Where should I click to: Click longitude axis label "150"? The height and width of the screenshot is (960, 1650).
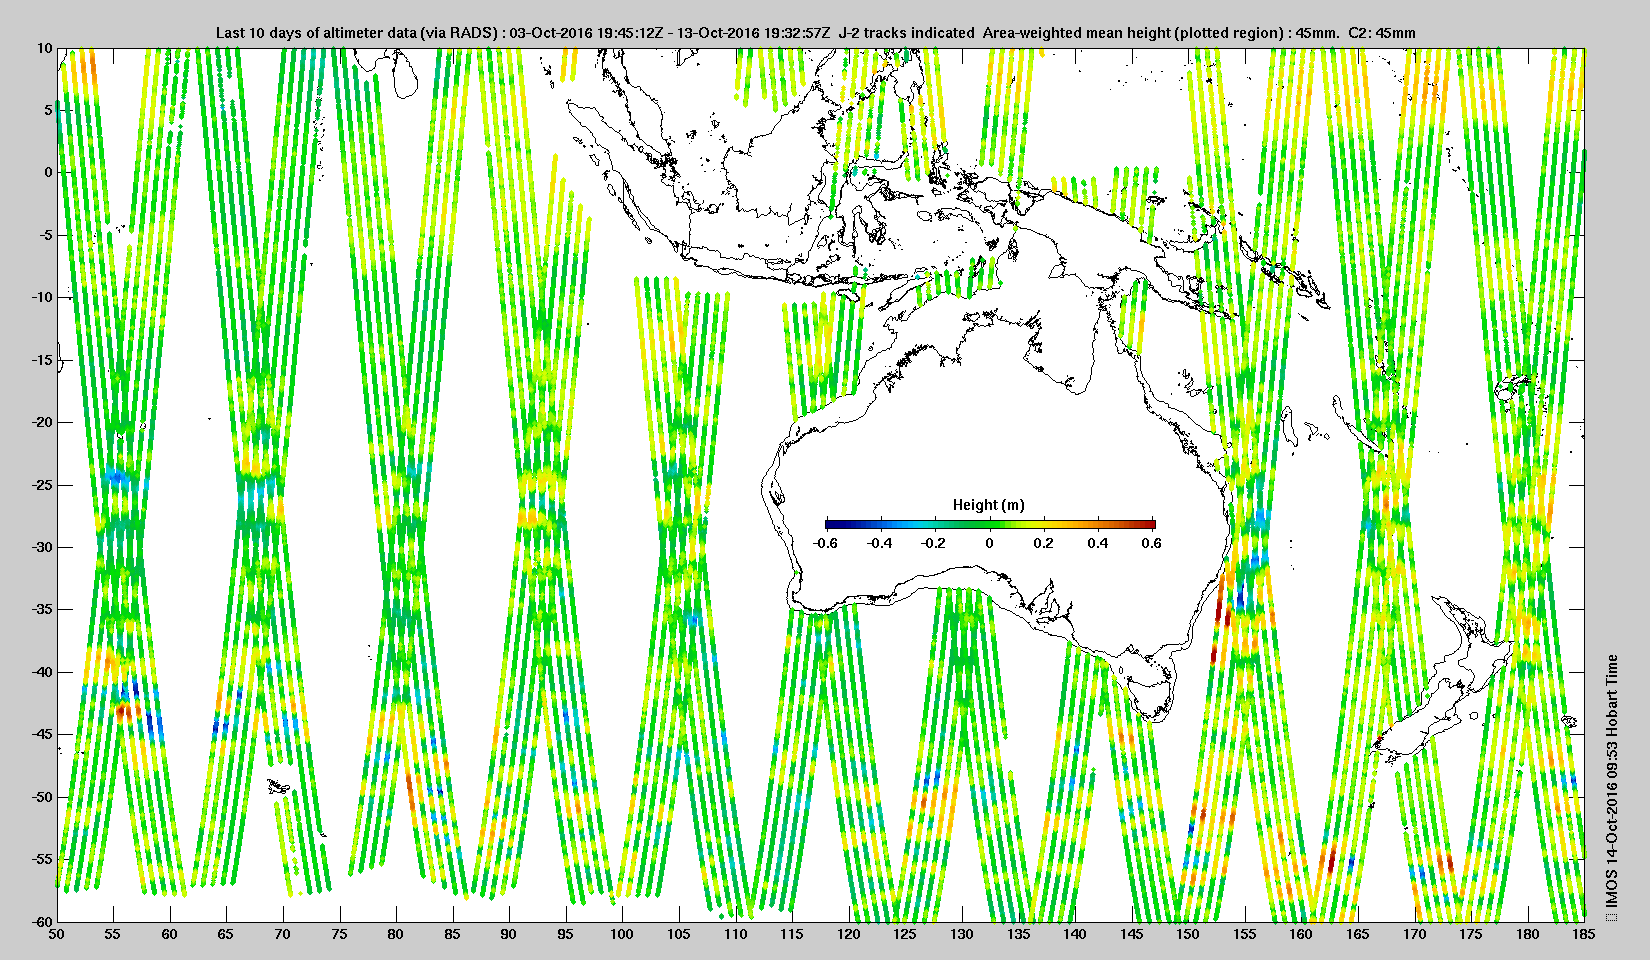(1188, 934)
